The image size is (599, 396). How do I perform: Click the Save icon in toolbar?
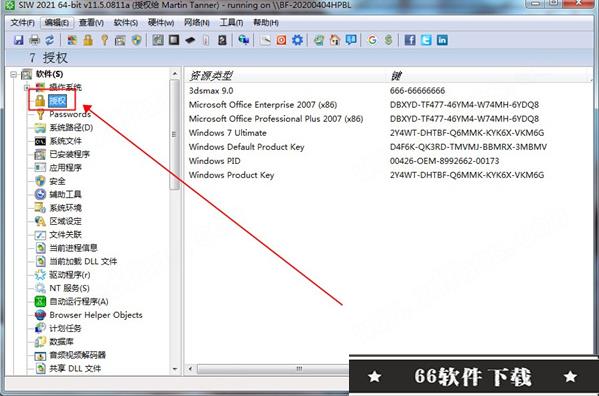pos(18,40)
